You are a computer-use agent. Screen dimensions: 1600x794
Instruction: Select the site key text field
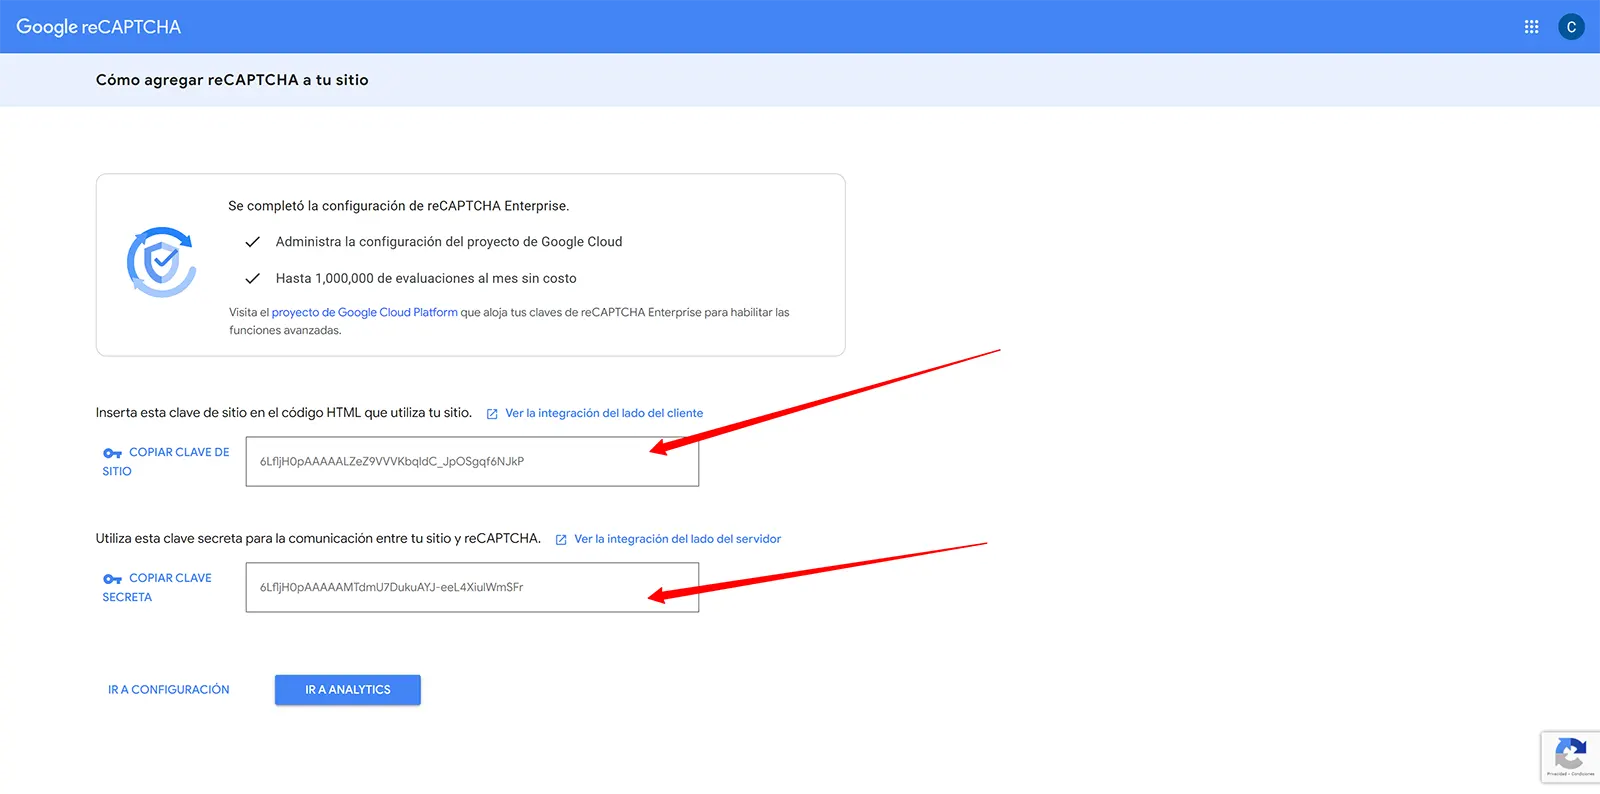(472, 462)
